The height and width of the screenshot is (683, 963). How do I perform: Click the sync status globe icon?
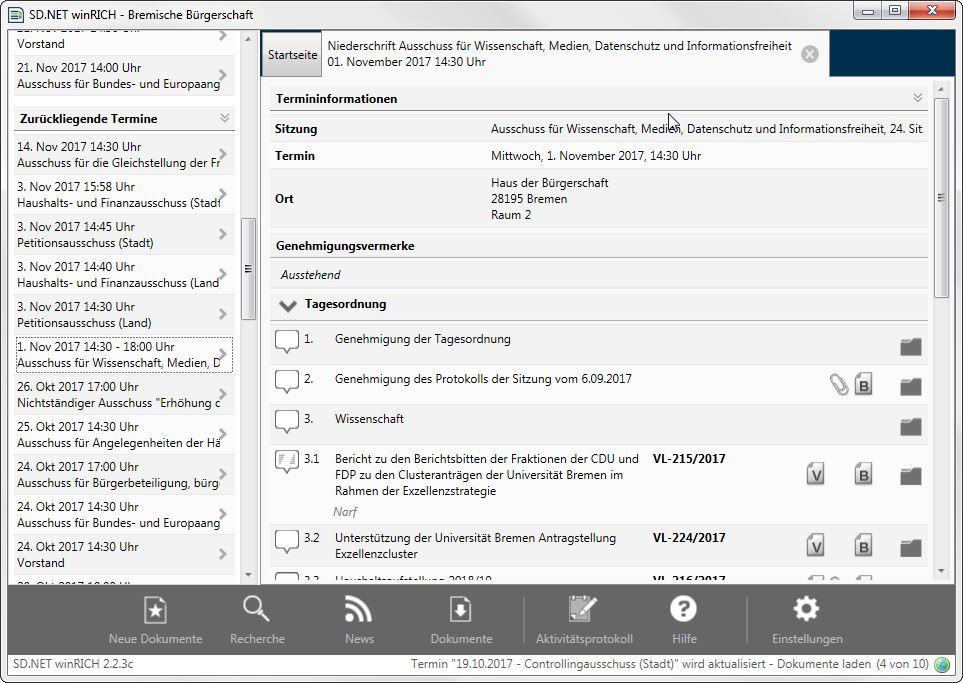coord(942,666)
